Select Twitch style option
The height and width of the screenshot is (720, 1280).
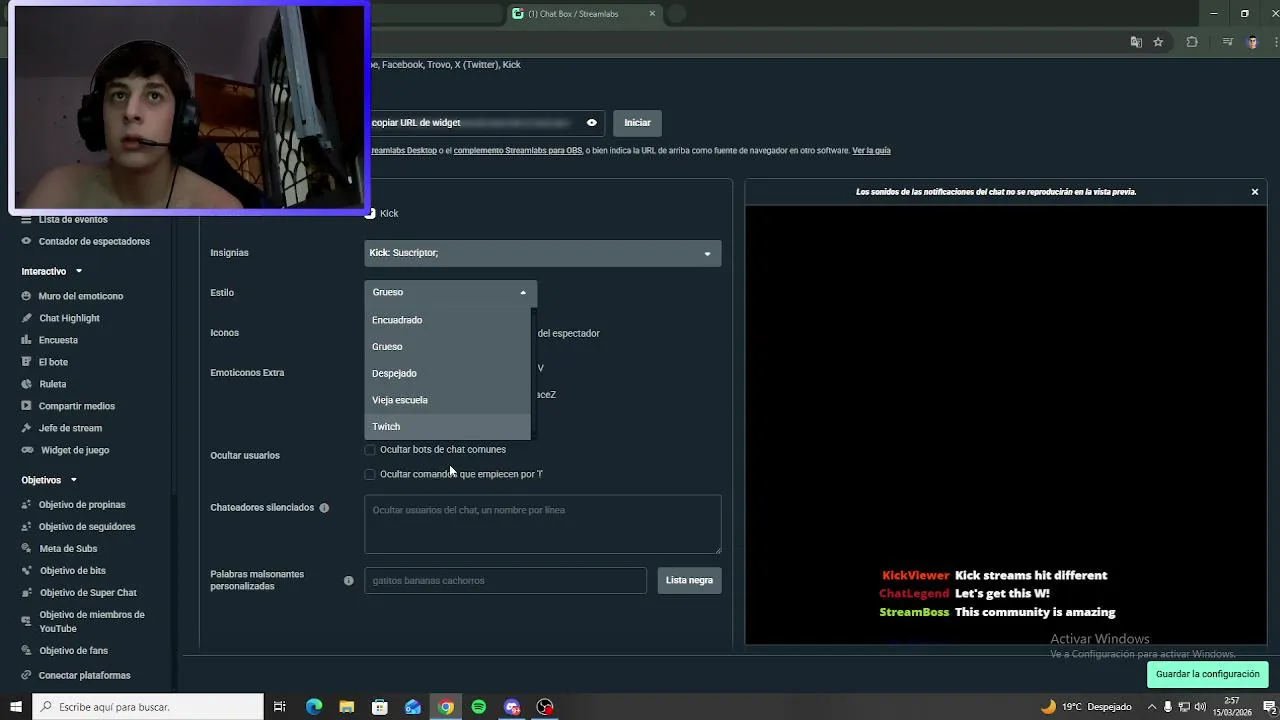pyautogui.click(x=448, y=426)
